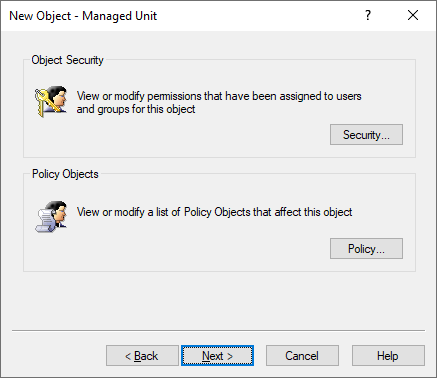The image size is (437, 378).
Task: Open Help from the bottom button row
Action: 388,356
